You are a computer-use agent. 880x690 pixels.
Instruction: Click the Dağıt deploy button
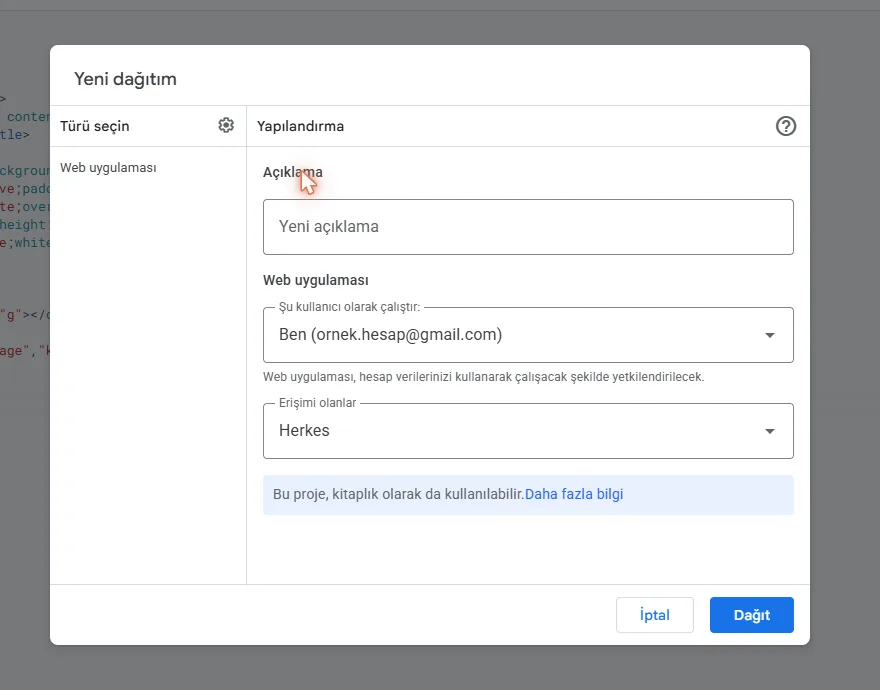751,615
